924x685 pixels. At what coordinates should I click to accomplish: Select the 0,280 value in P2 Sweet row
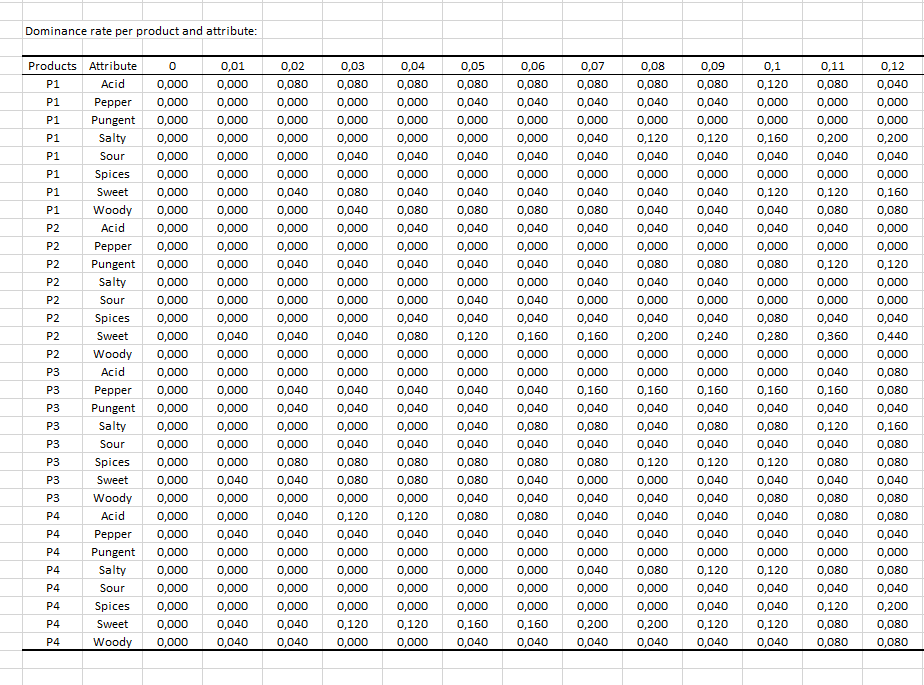tap(772, 336)
